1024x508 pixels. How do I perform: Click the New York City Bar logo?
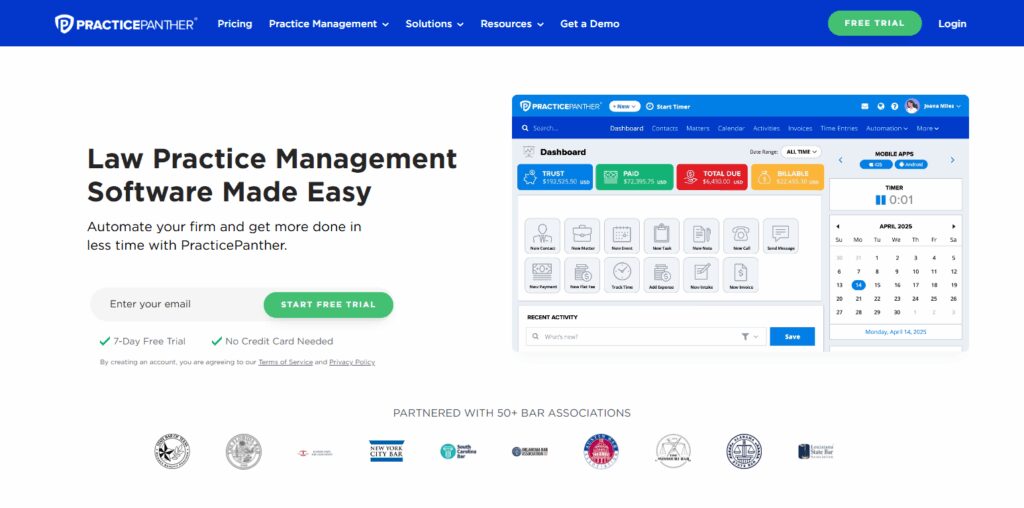tap(387, 451)
